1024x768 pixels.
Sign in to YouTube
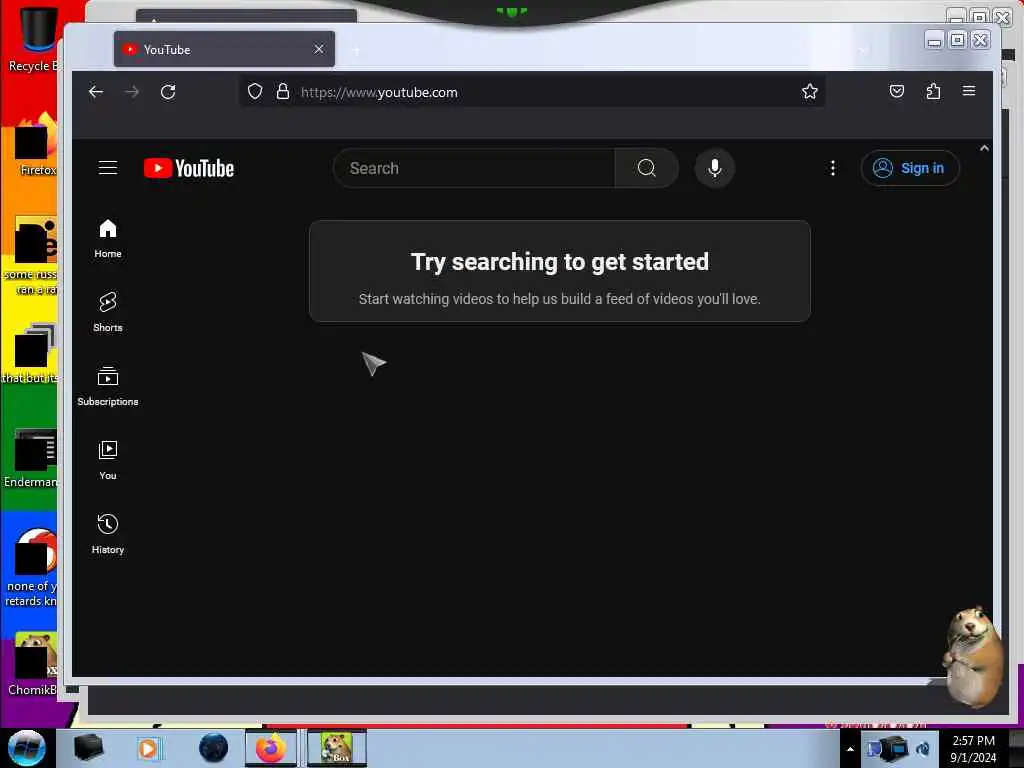[909, 168]
